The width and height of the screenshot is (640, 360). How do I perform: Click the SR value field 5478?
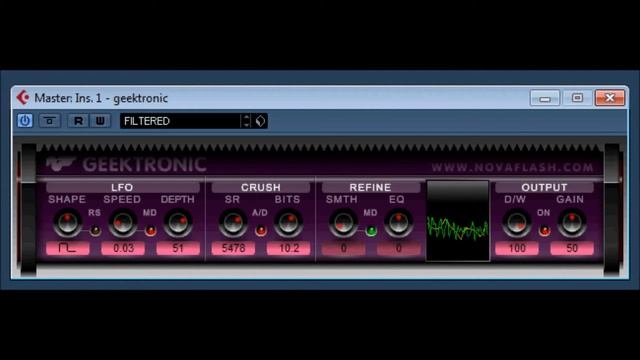point(233,248)
